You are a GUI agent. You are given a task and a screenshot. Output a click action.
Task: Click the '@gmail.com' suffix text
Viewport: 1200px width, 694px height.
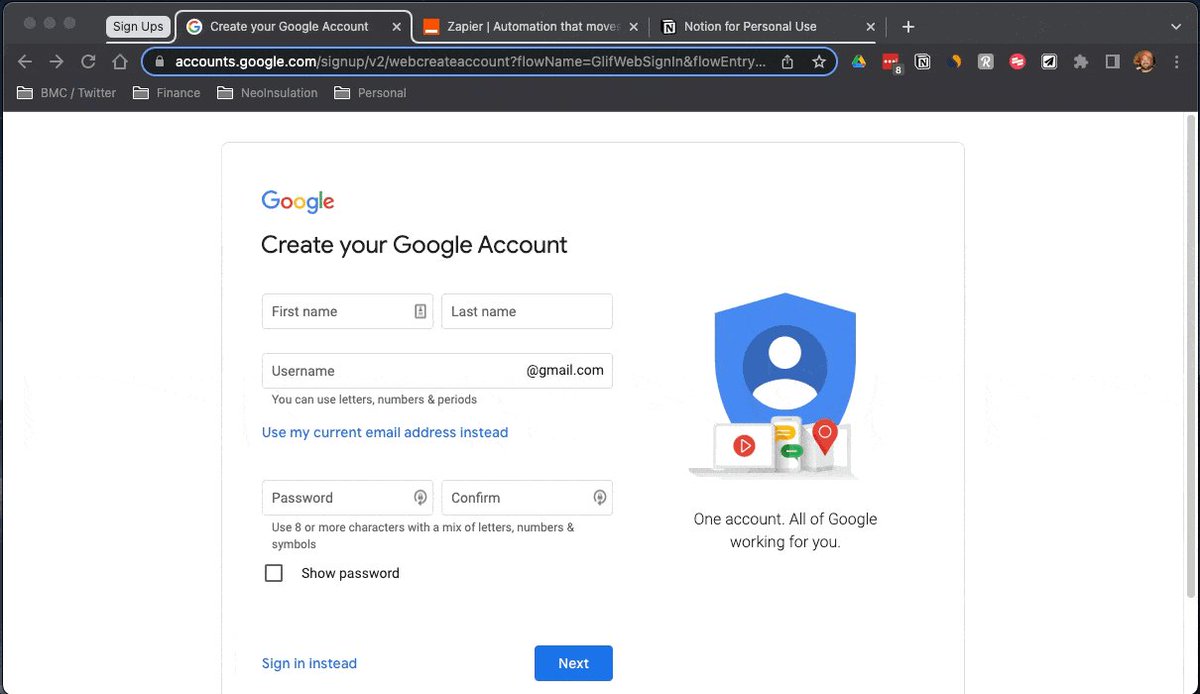[x=565, y=370]
